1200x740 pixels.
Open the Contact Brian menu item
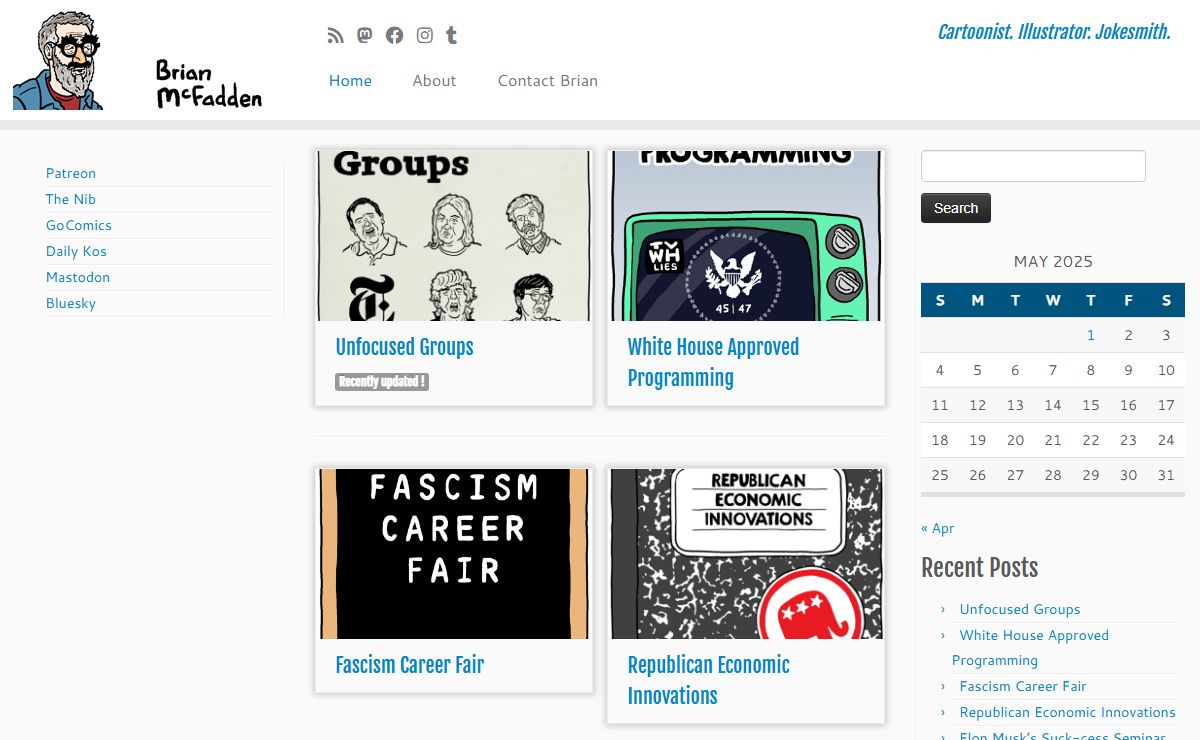547,81
